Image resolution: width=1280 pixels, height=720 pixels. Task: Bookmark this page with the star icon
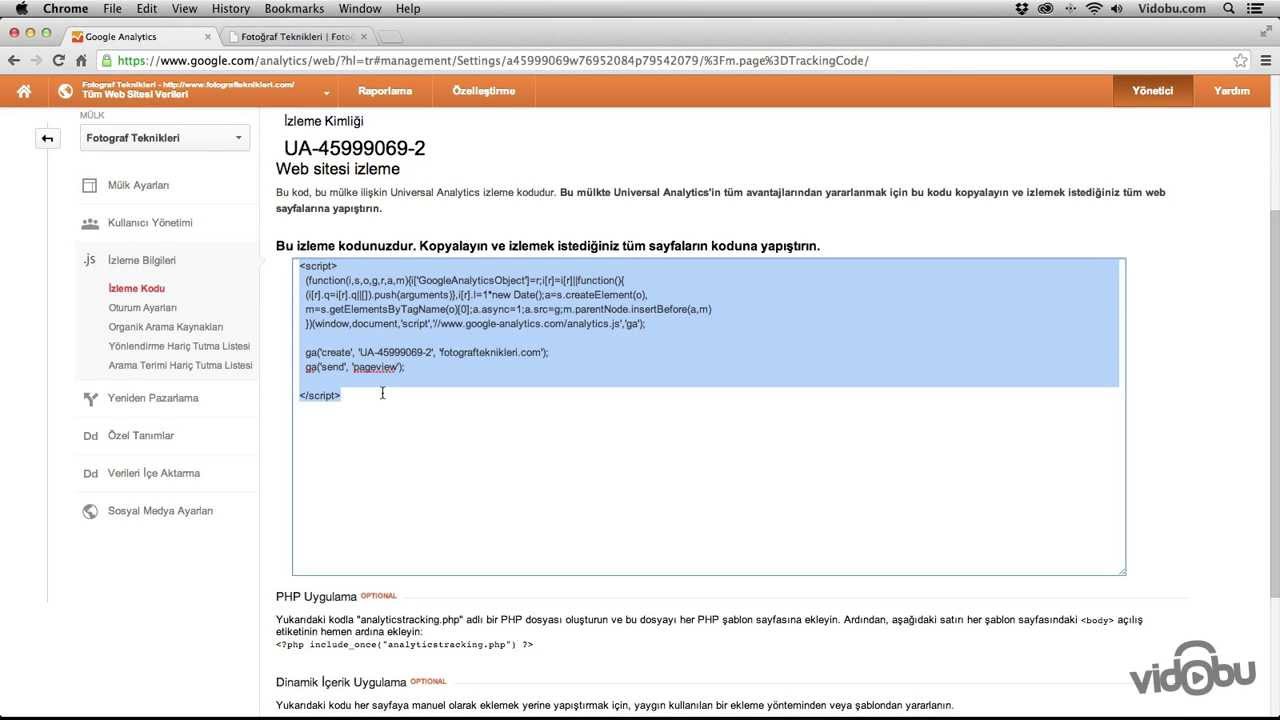tap(1241, 60)
